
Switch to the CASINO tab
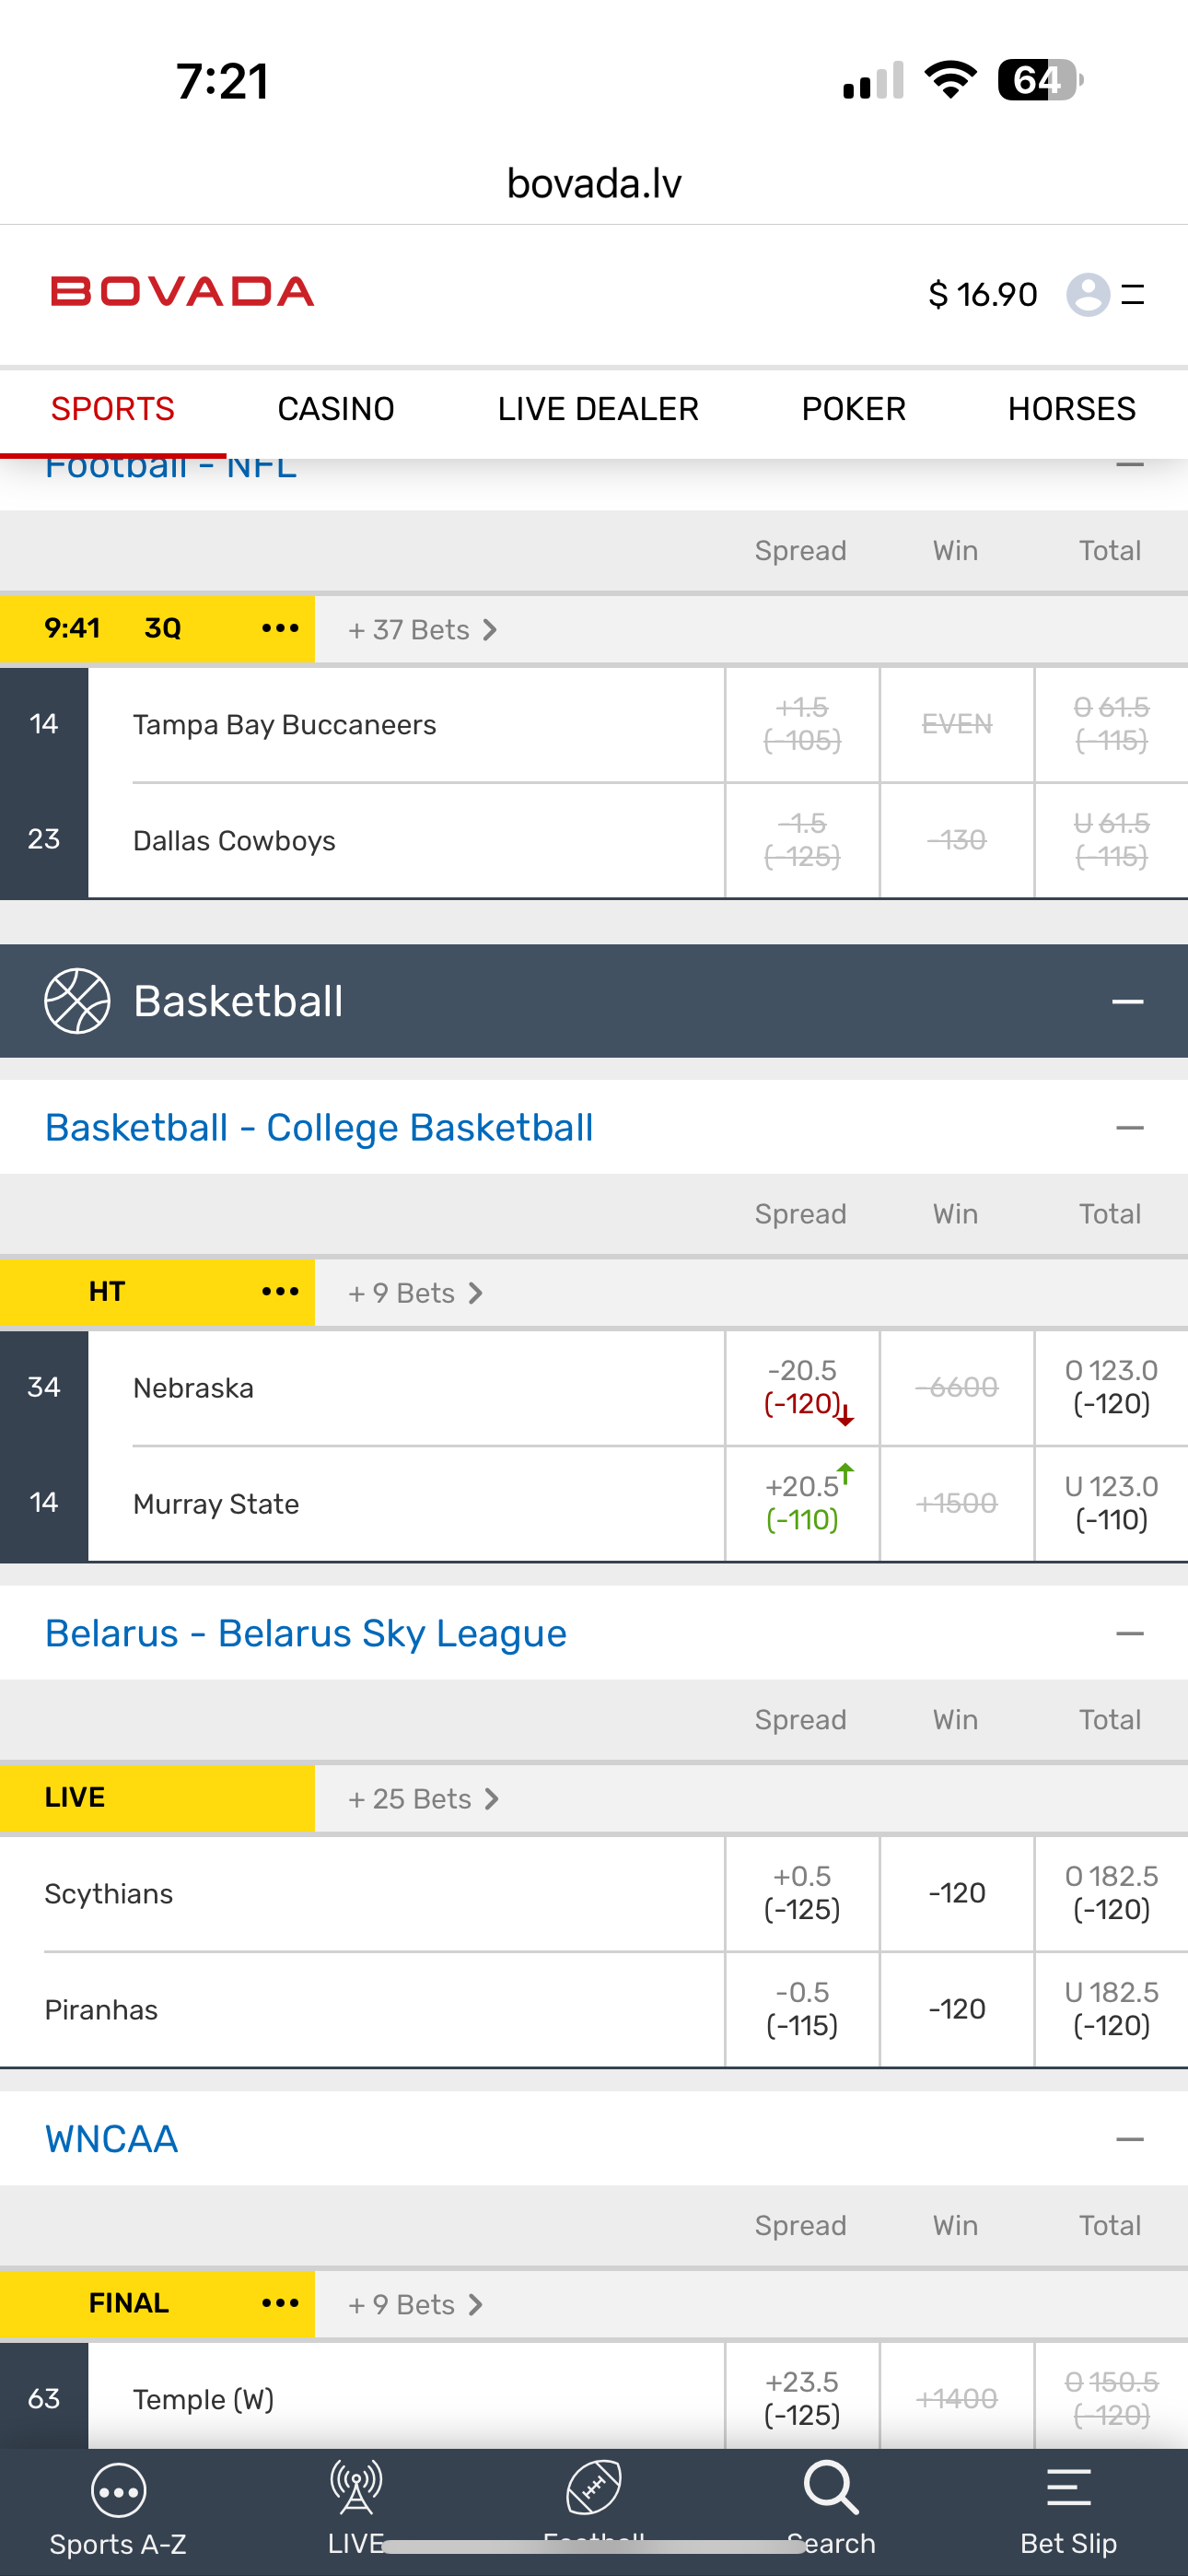click(336, 409)
